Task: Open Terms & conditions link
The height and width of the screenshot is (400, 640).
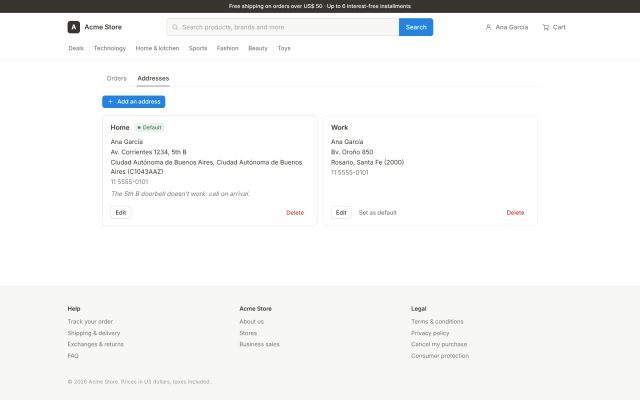Action: tap(437, 322)
